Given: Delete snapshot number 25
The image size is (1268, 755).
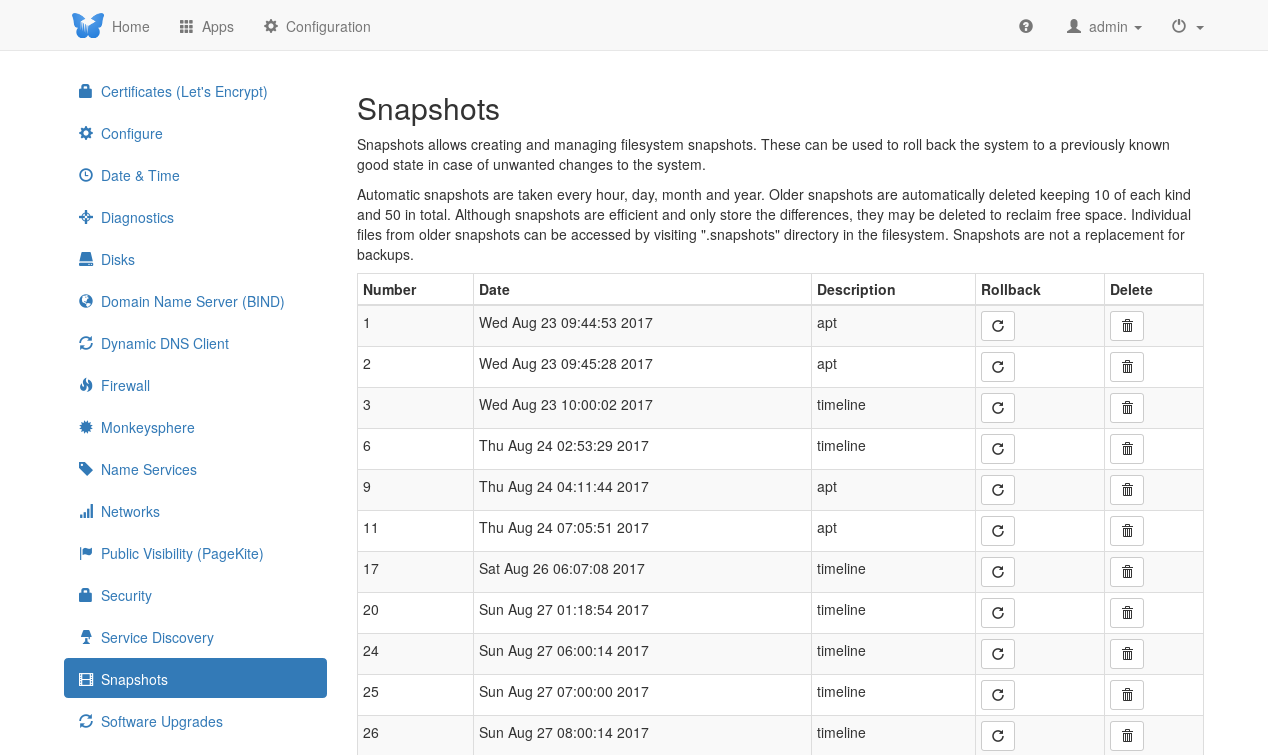Looking at the screenshot, I should [1127, 695].
